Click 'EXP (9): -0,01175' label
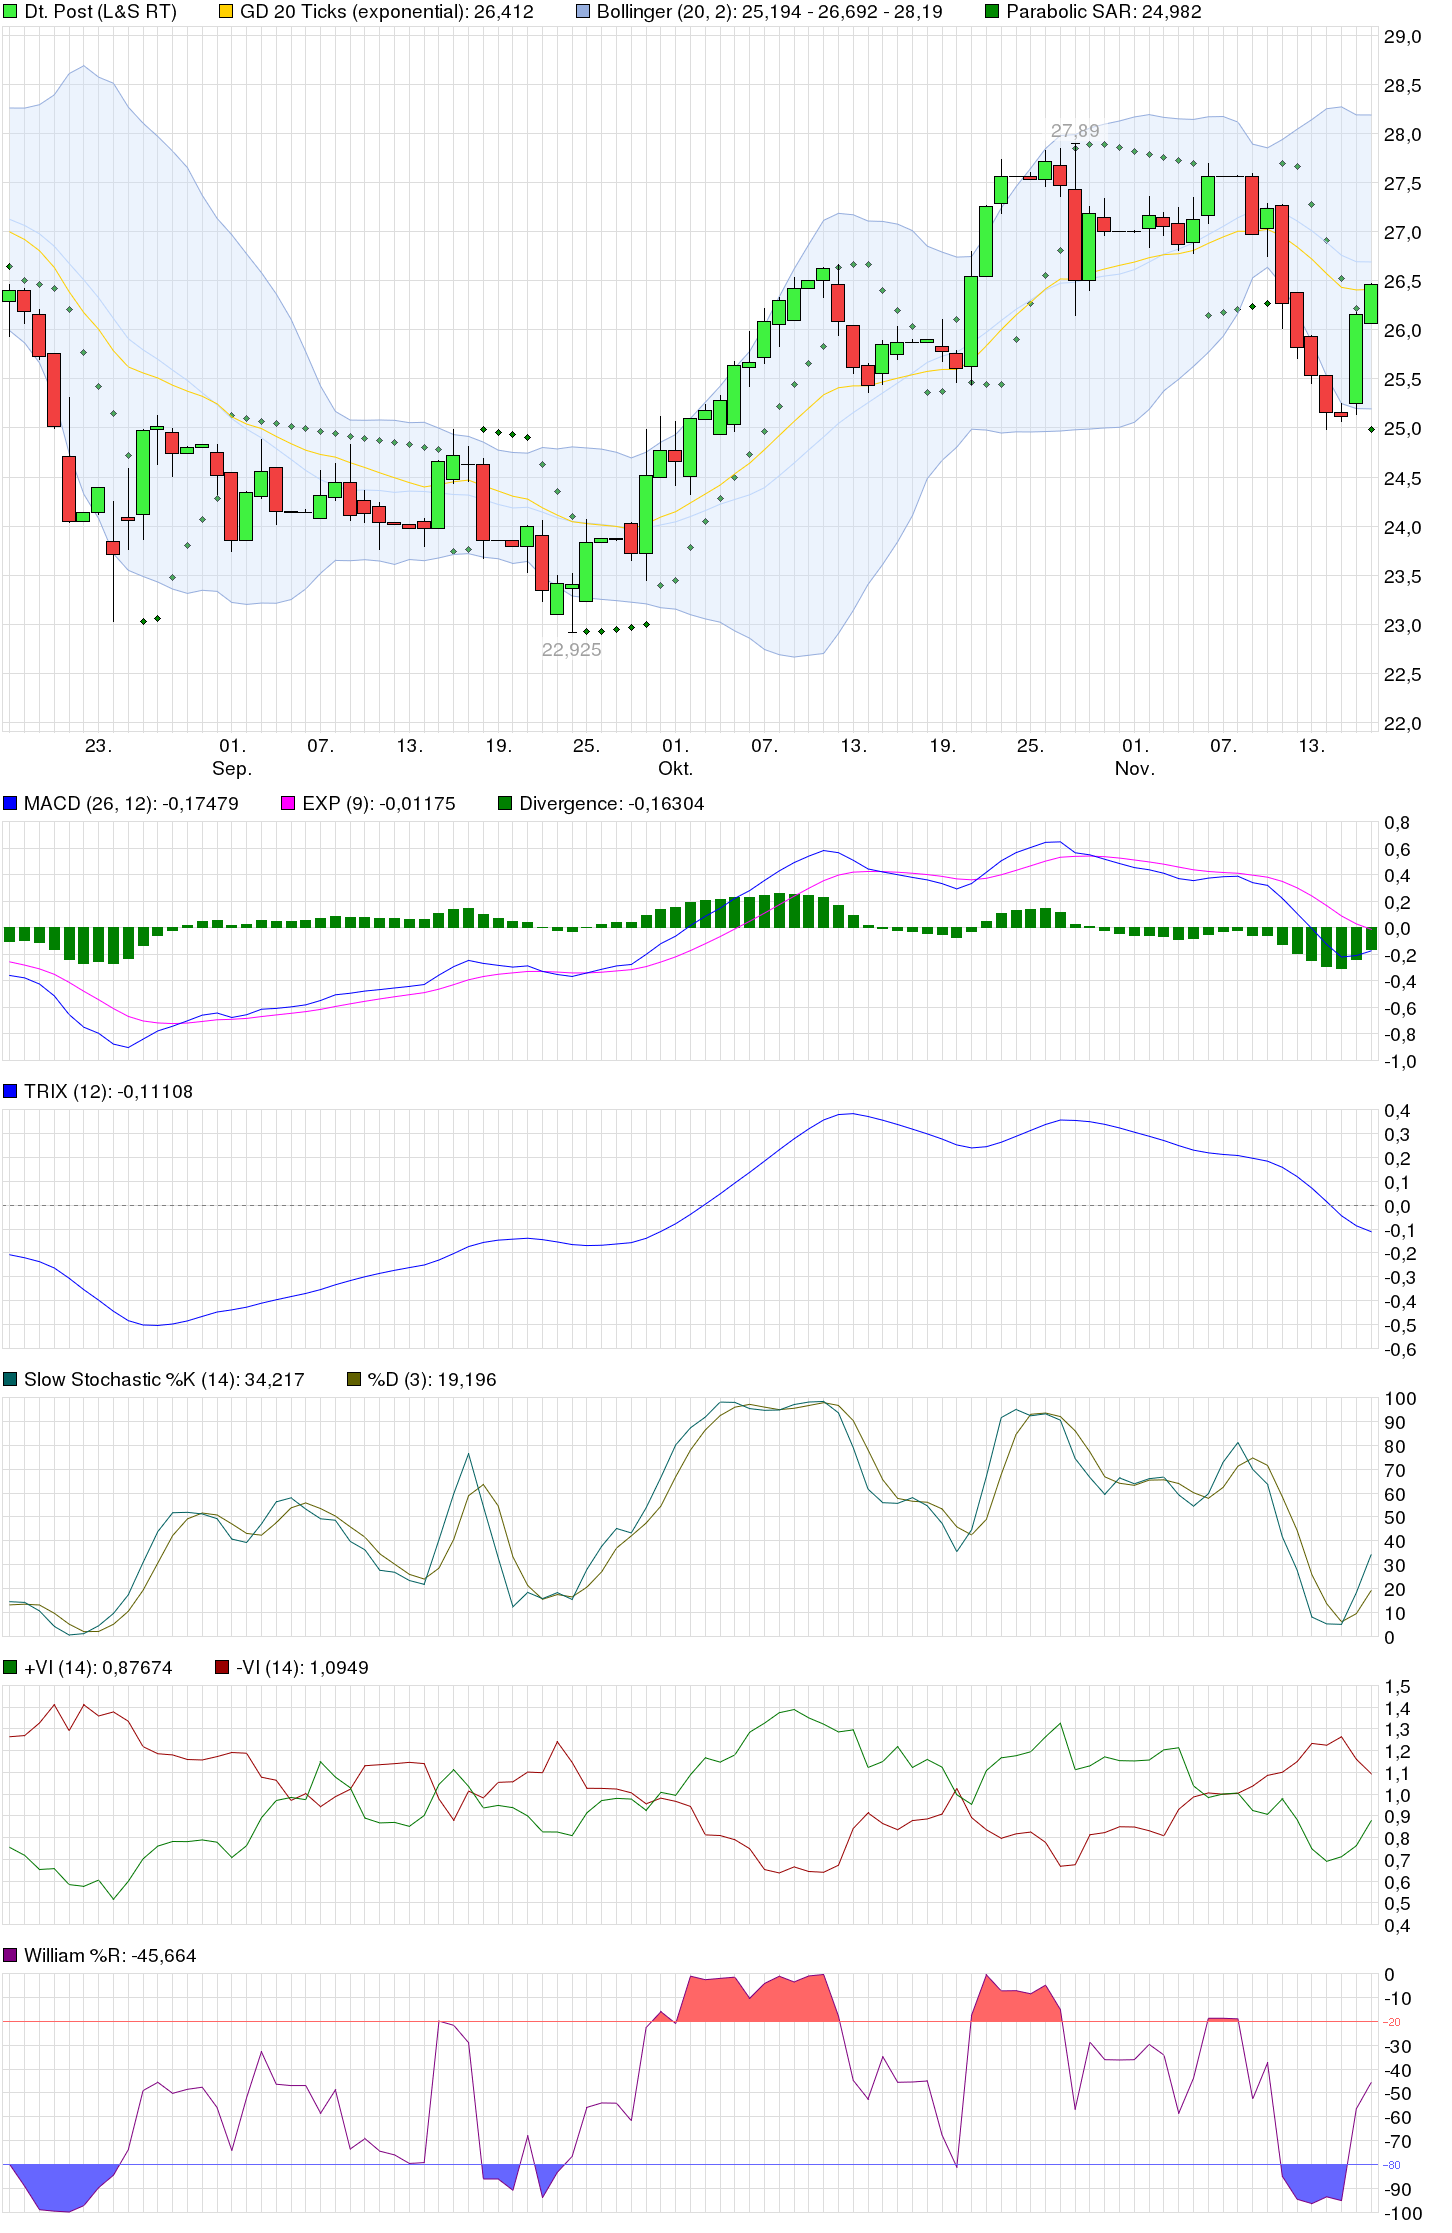 click(379, 804)
